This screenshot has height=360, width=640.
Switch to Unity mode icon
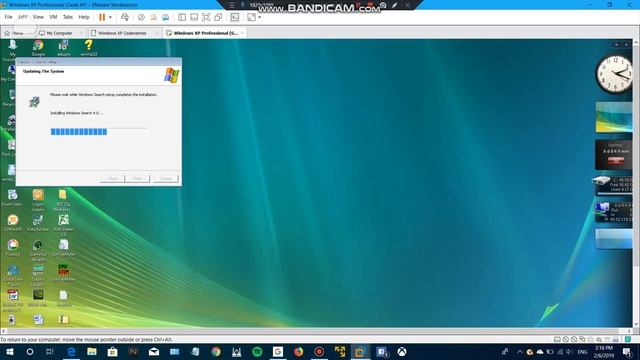point(218,17)
